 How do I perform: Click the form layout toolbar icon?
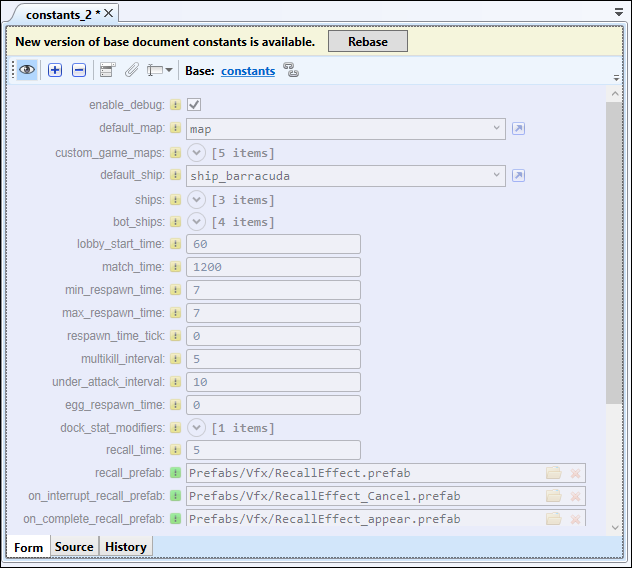click(108, 70)
